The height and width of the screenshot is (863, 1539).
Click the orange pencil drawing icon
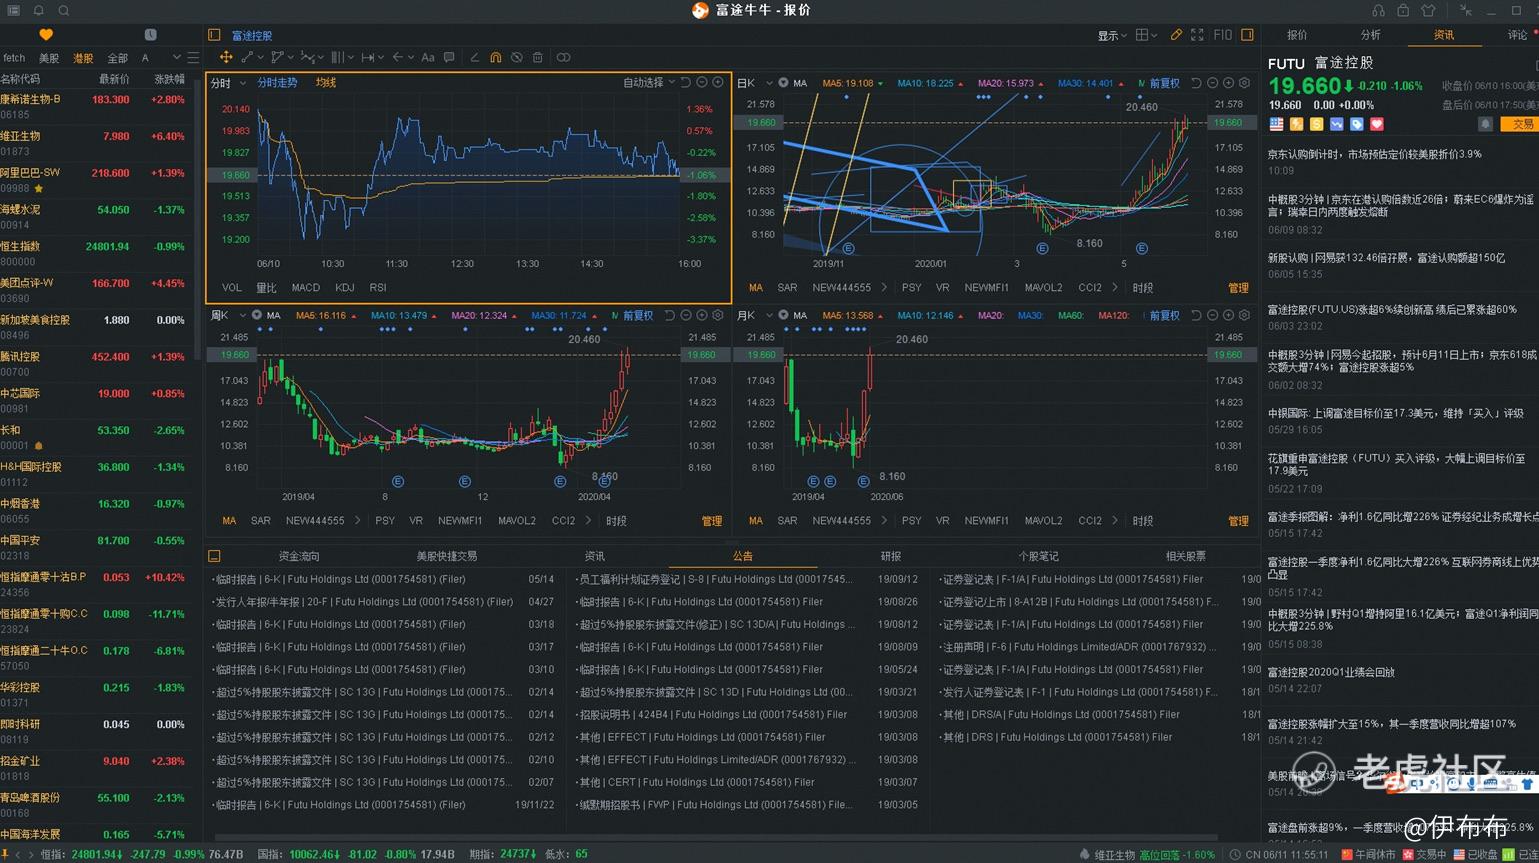click(1176, 35)
